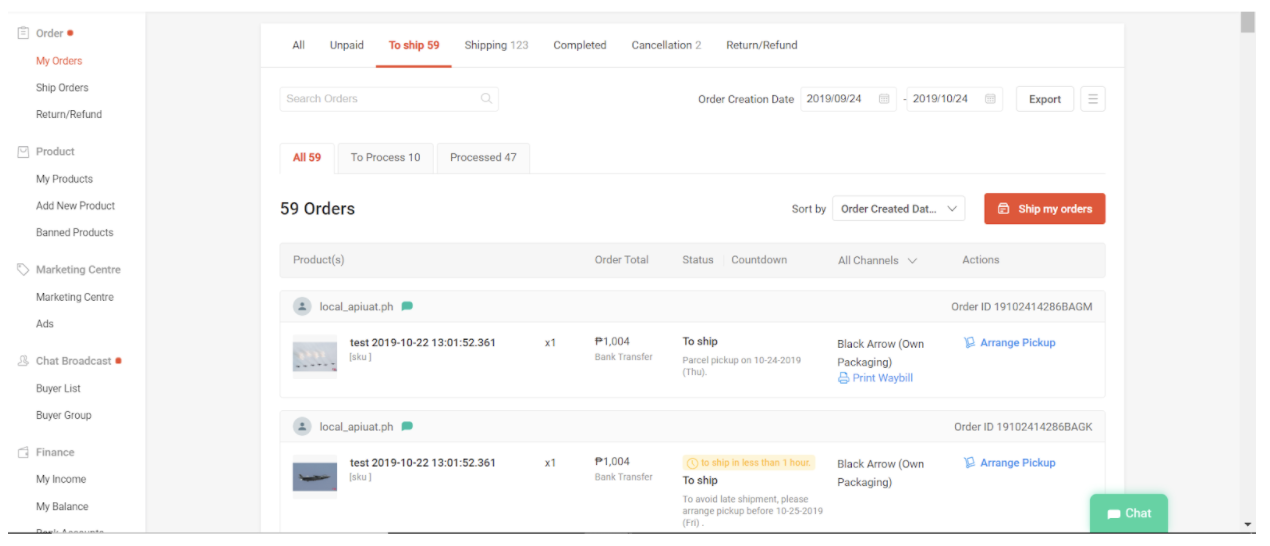Expand the Sort by Order Created Date dropdown
The image size is (1270, 546).
[x=898, y=209]
